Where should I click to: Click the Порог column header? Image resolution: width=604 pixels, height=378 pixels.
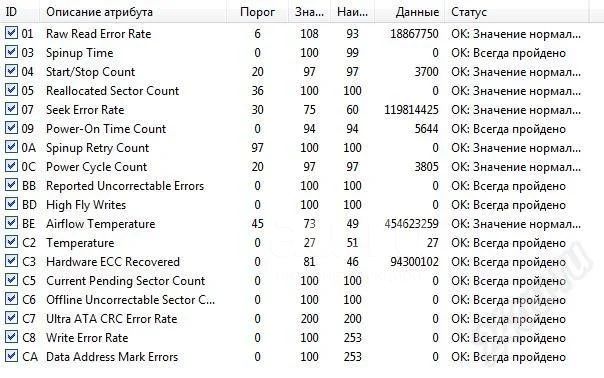(x=257, y=12)
